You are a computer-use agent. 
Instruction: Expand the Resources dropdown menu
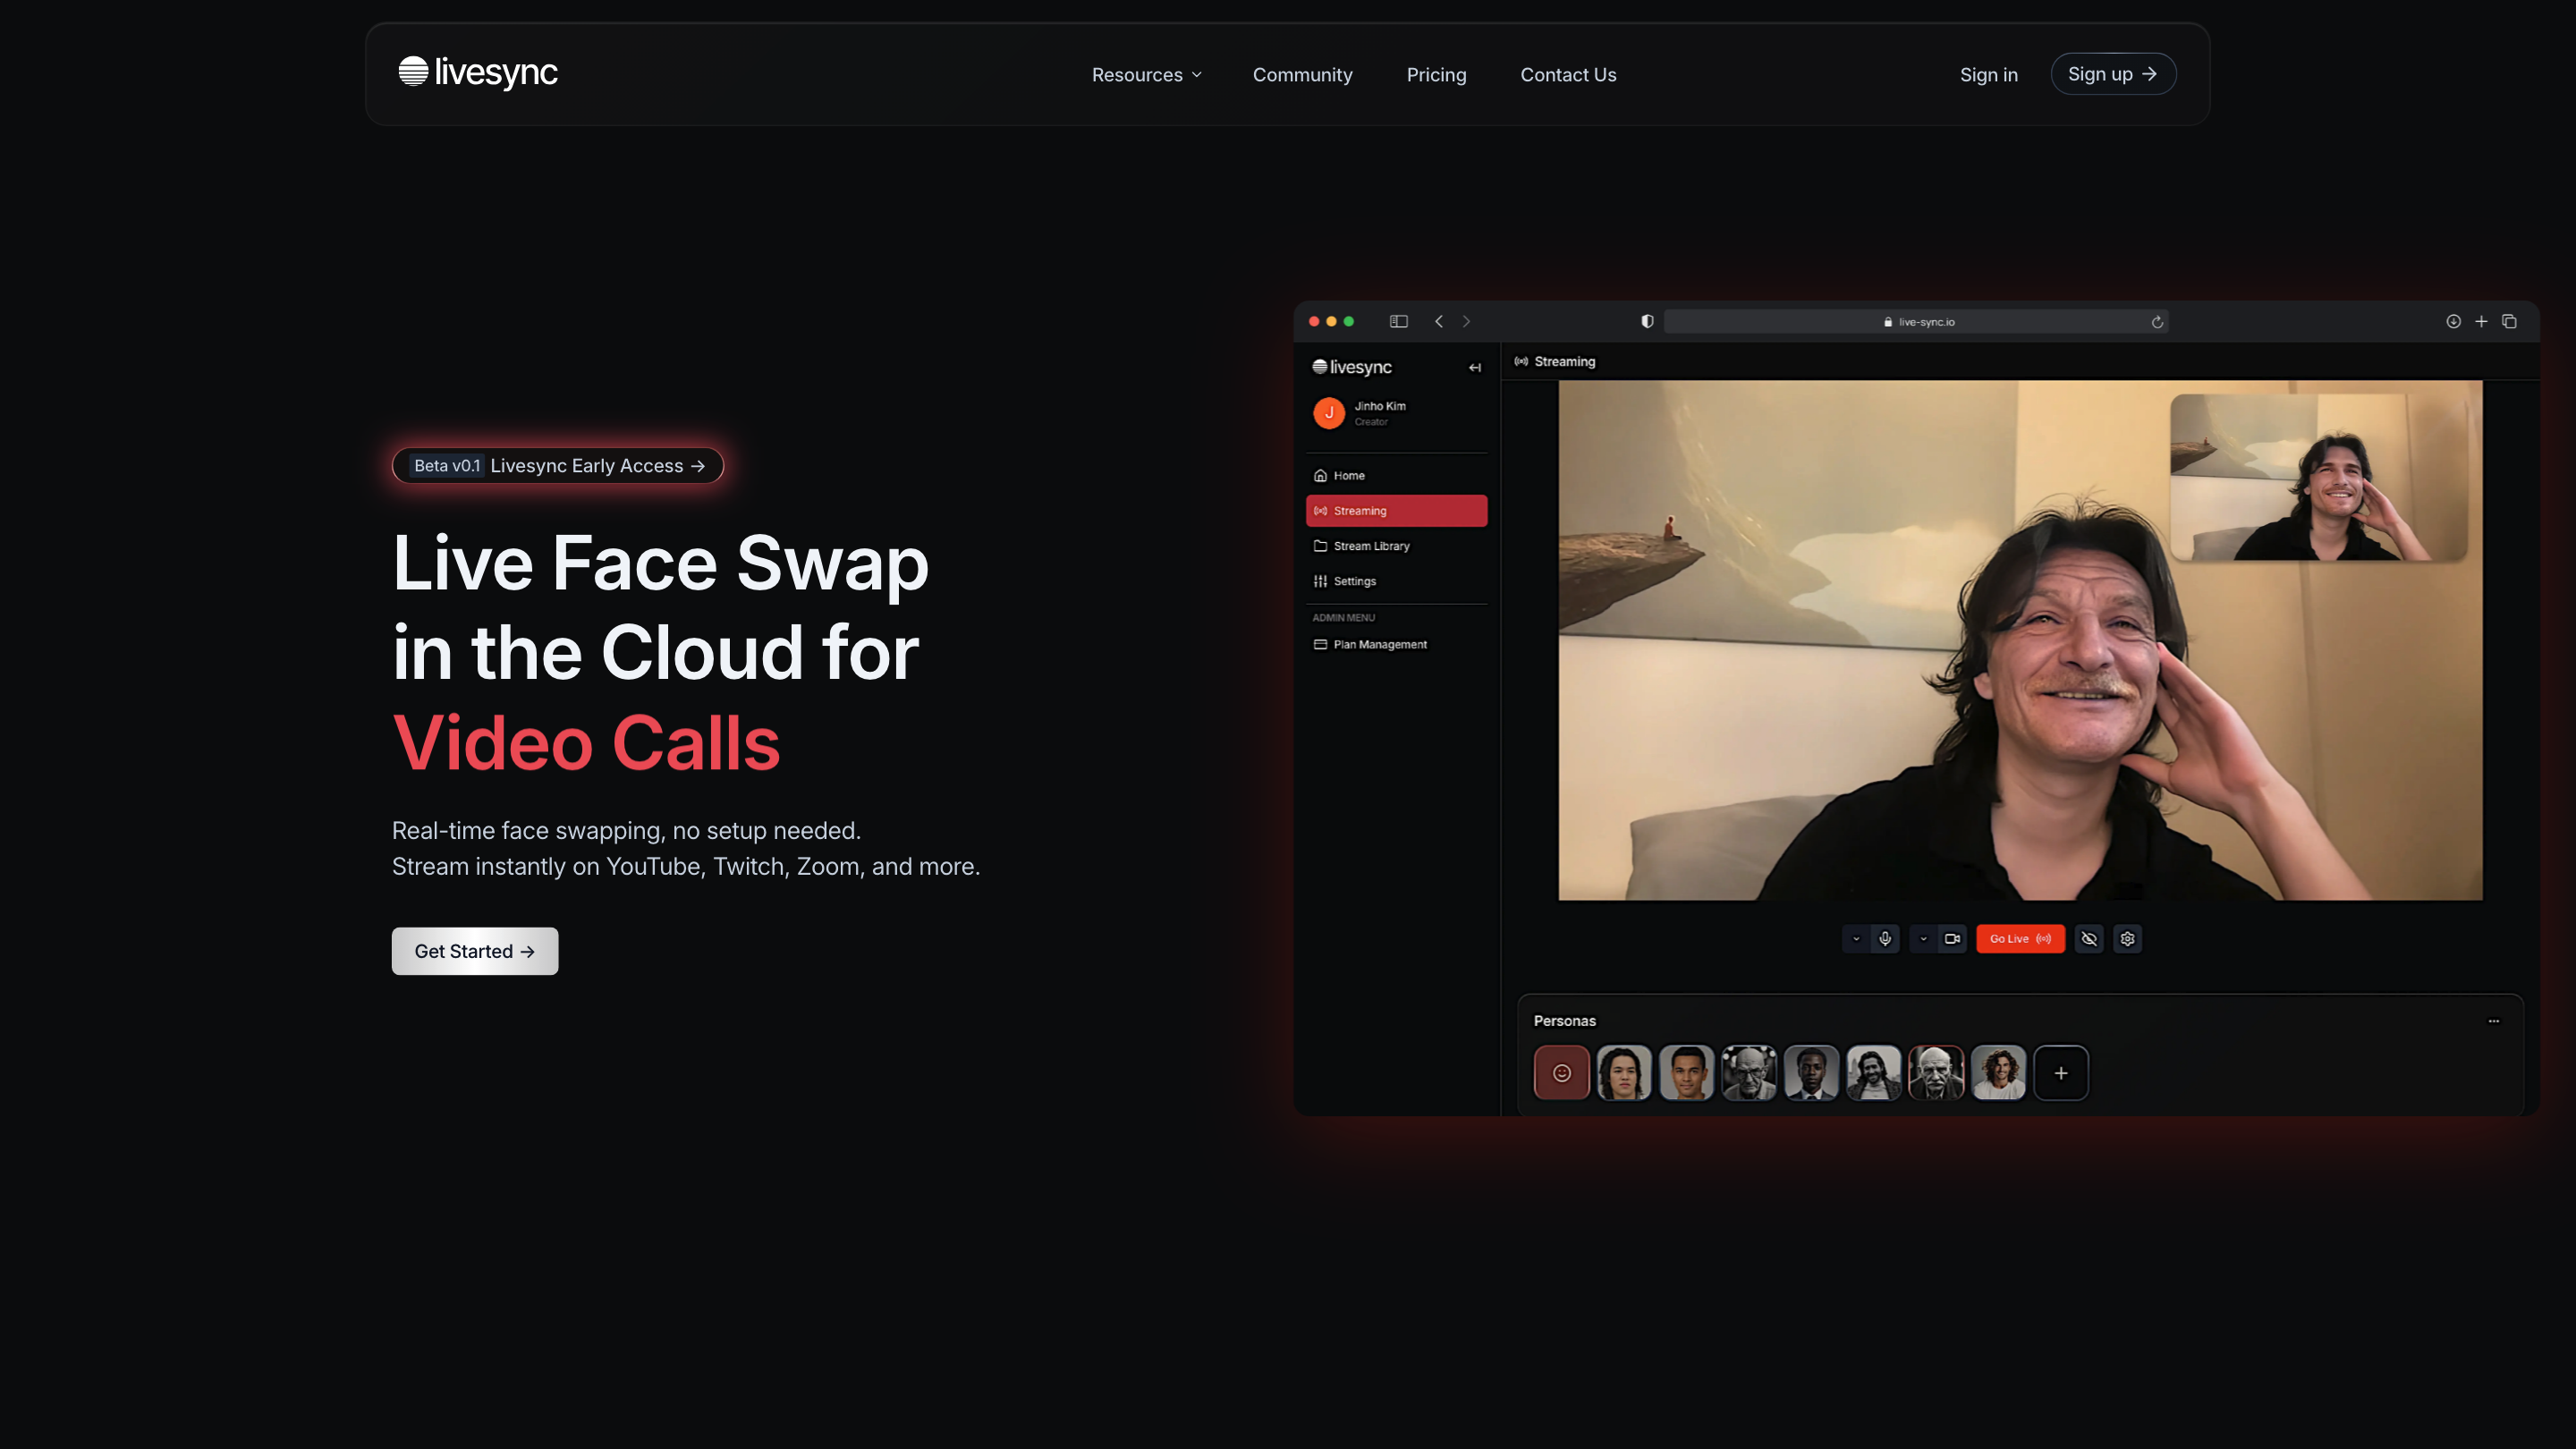click(1146, 75)
